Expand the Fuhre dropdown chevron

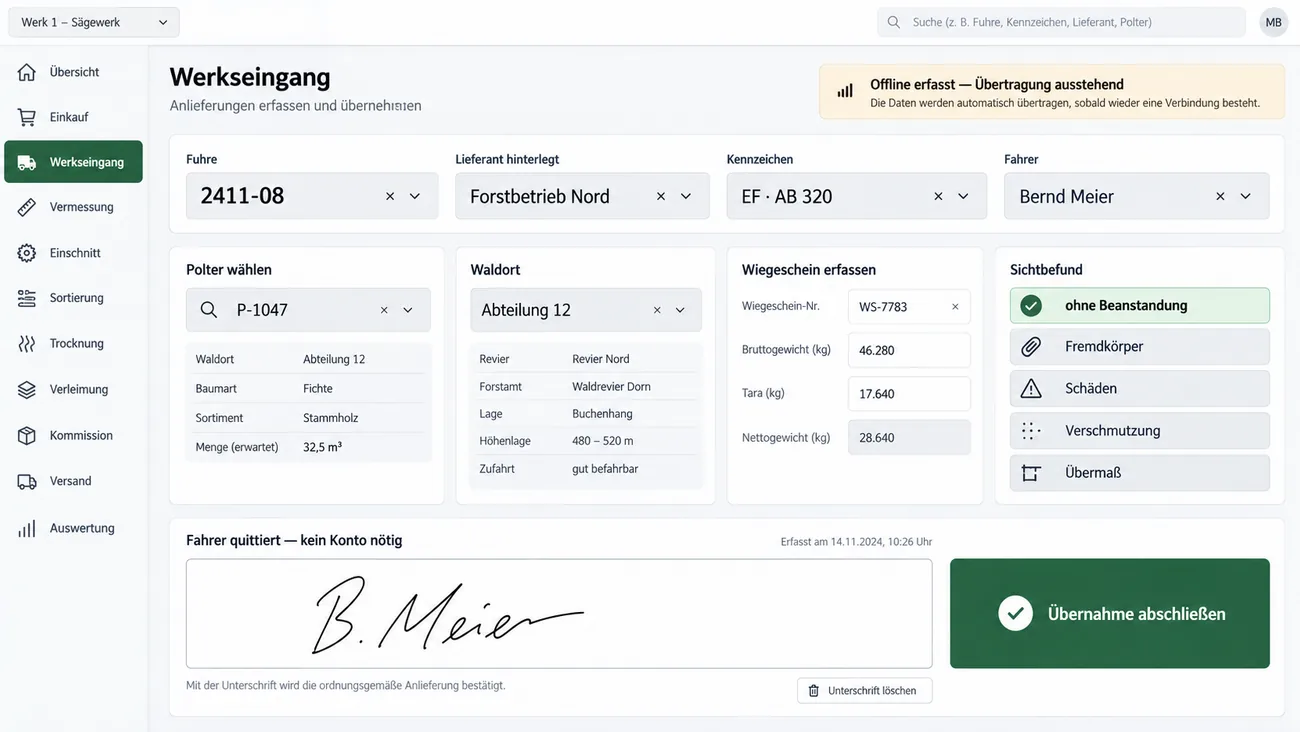(x=415, y=196)
